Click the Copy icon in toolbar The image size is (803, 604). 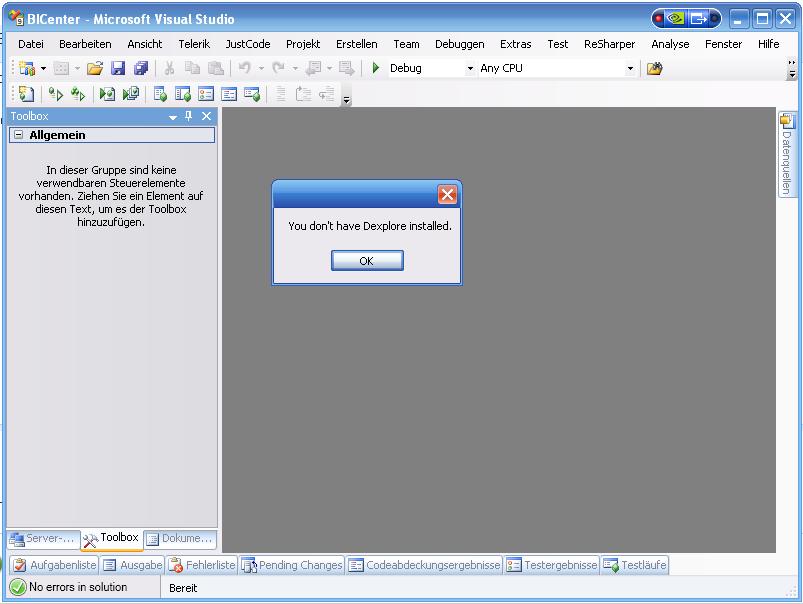(193, 68)
